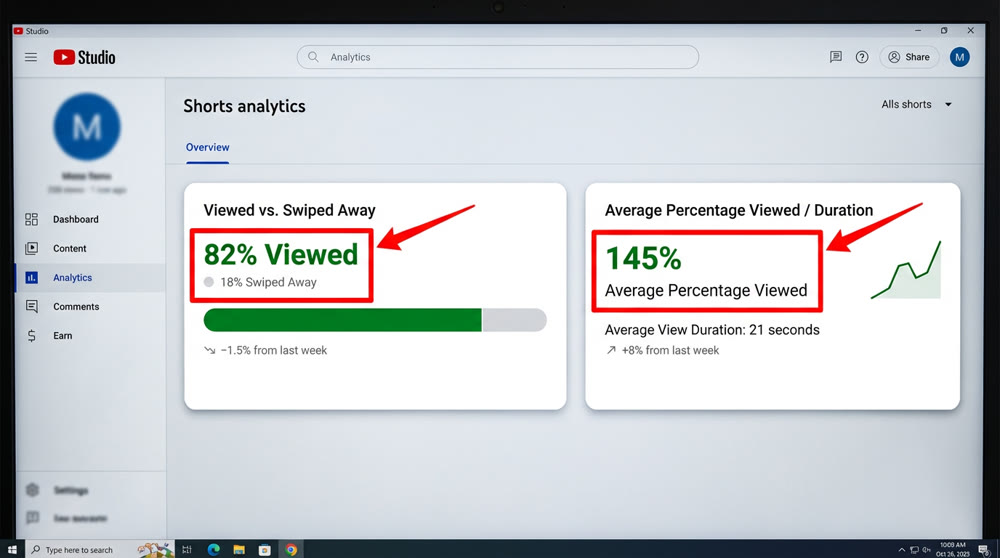Close the Studio window
Screen dimensions: 1000x558
[970, 30]
